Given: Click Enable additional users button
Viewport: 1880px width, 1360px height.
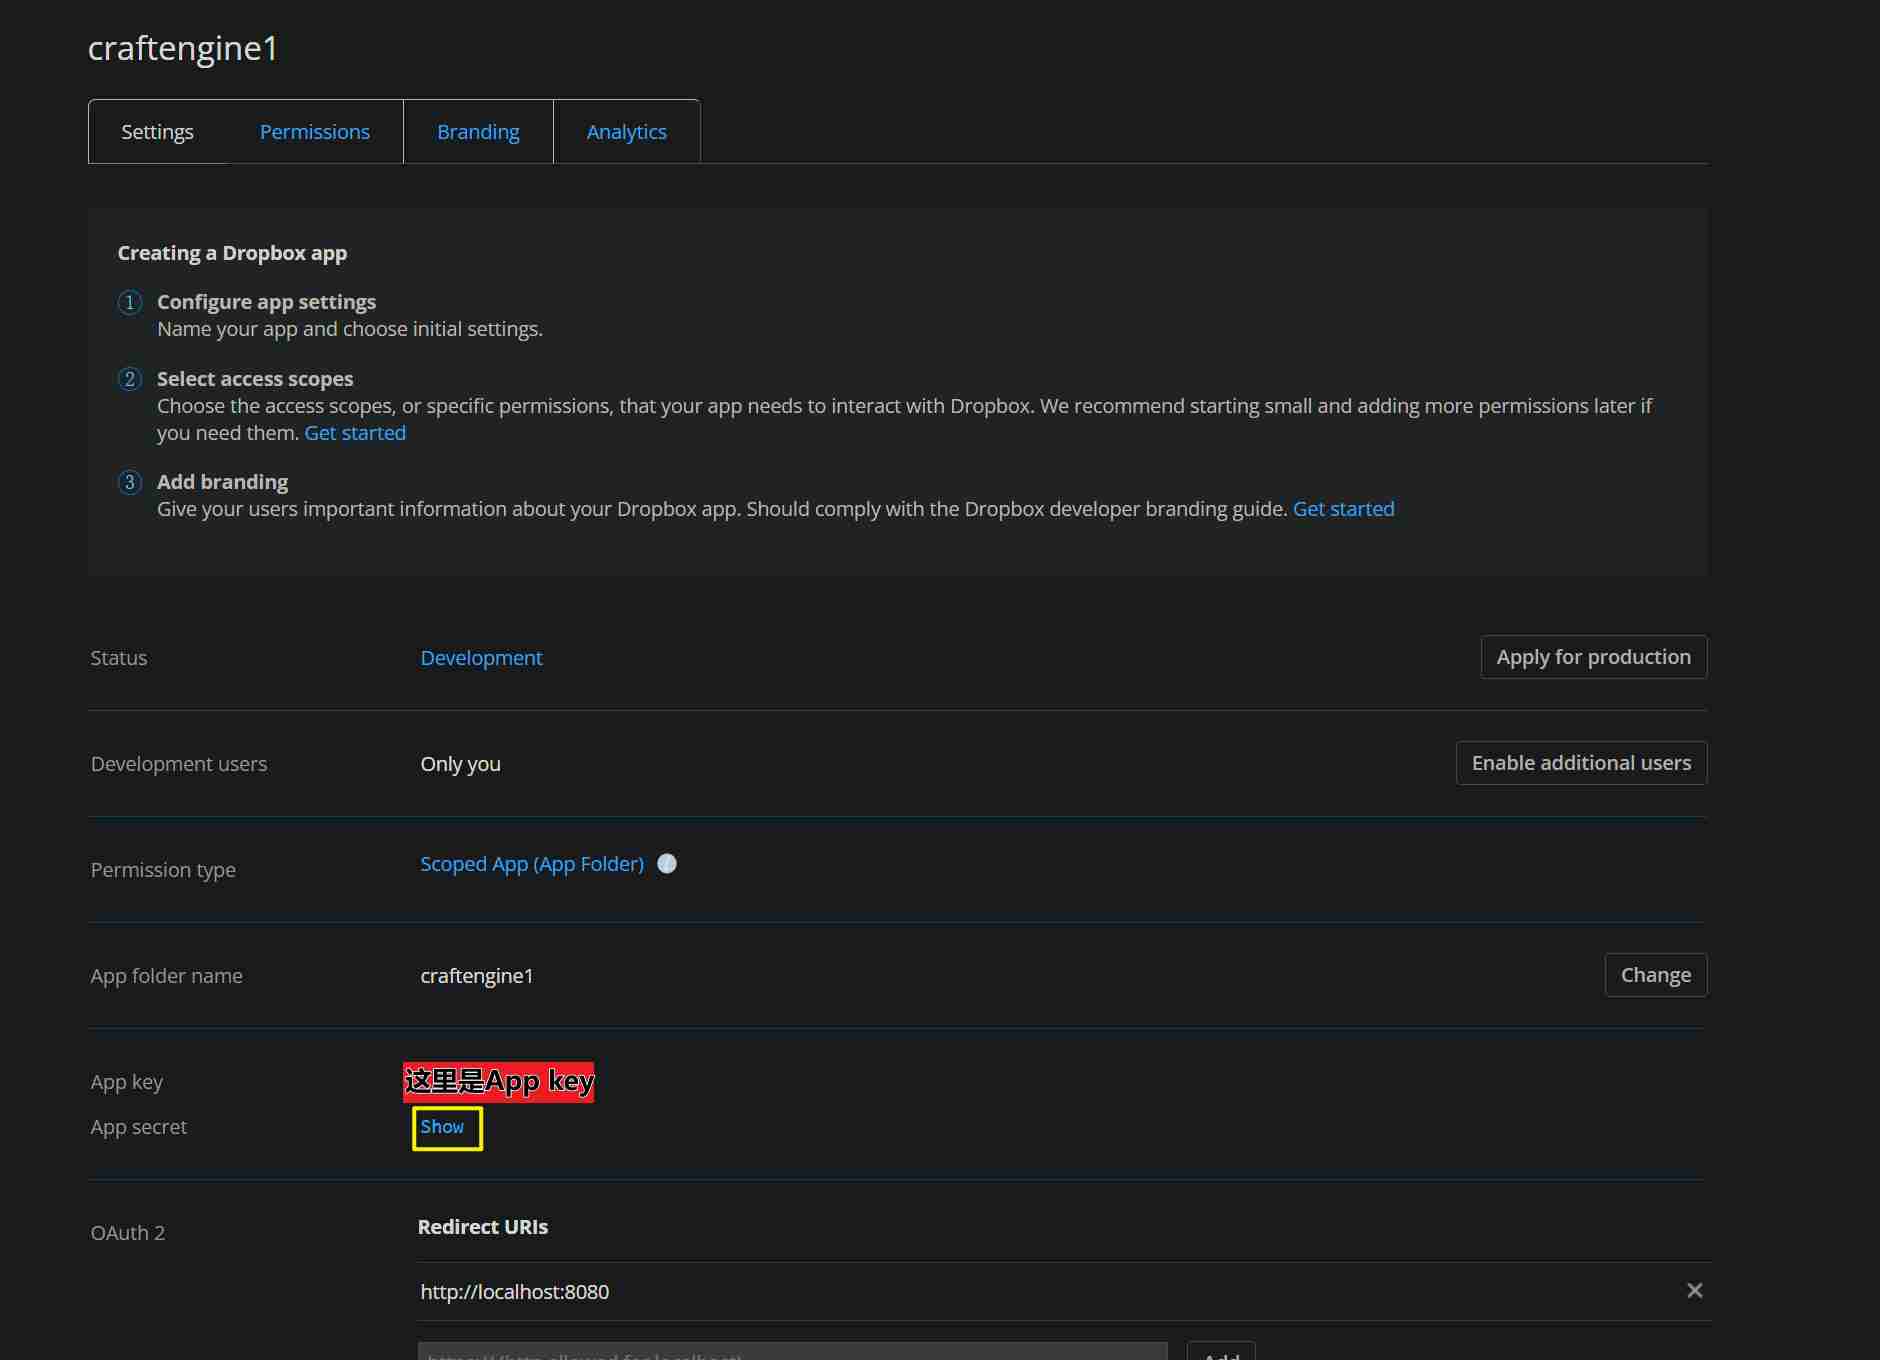Looking at the screenshot, I should pyautogui.click(x=1581, y=763).
